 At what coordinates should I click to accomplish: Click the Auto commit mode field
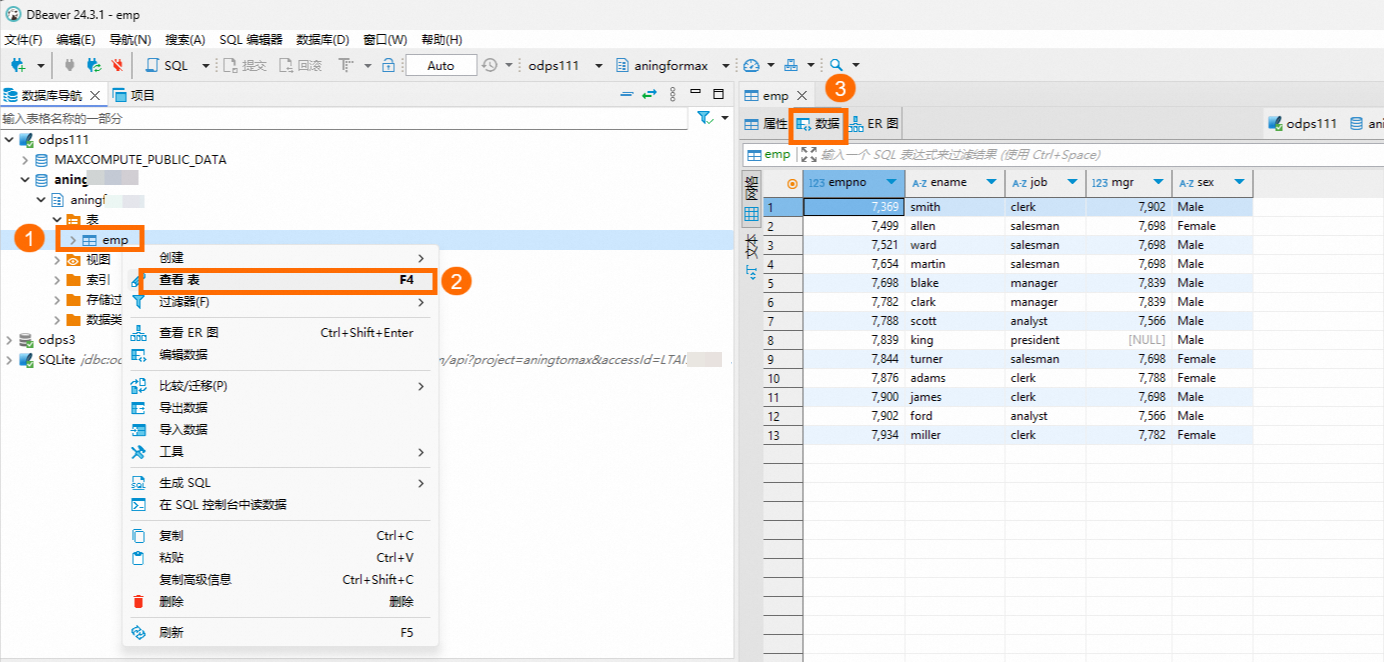tap(440, 65)
